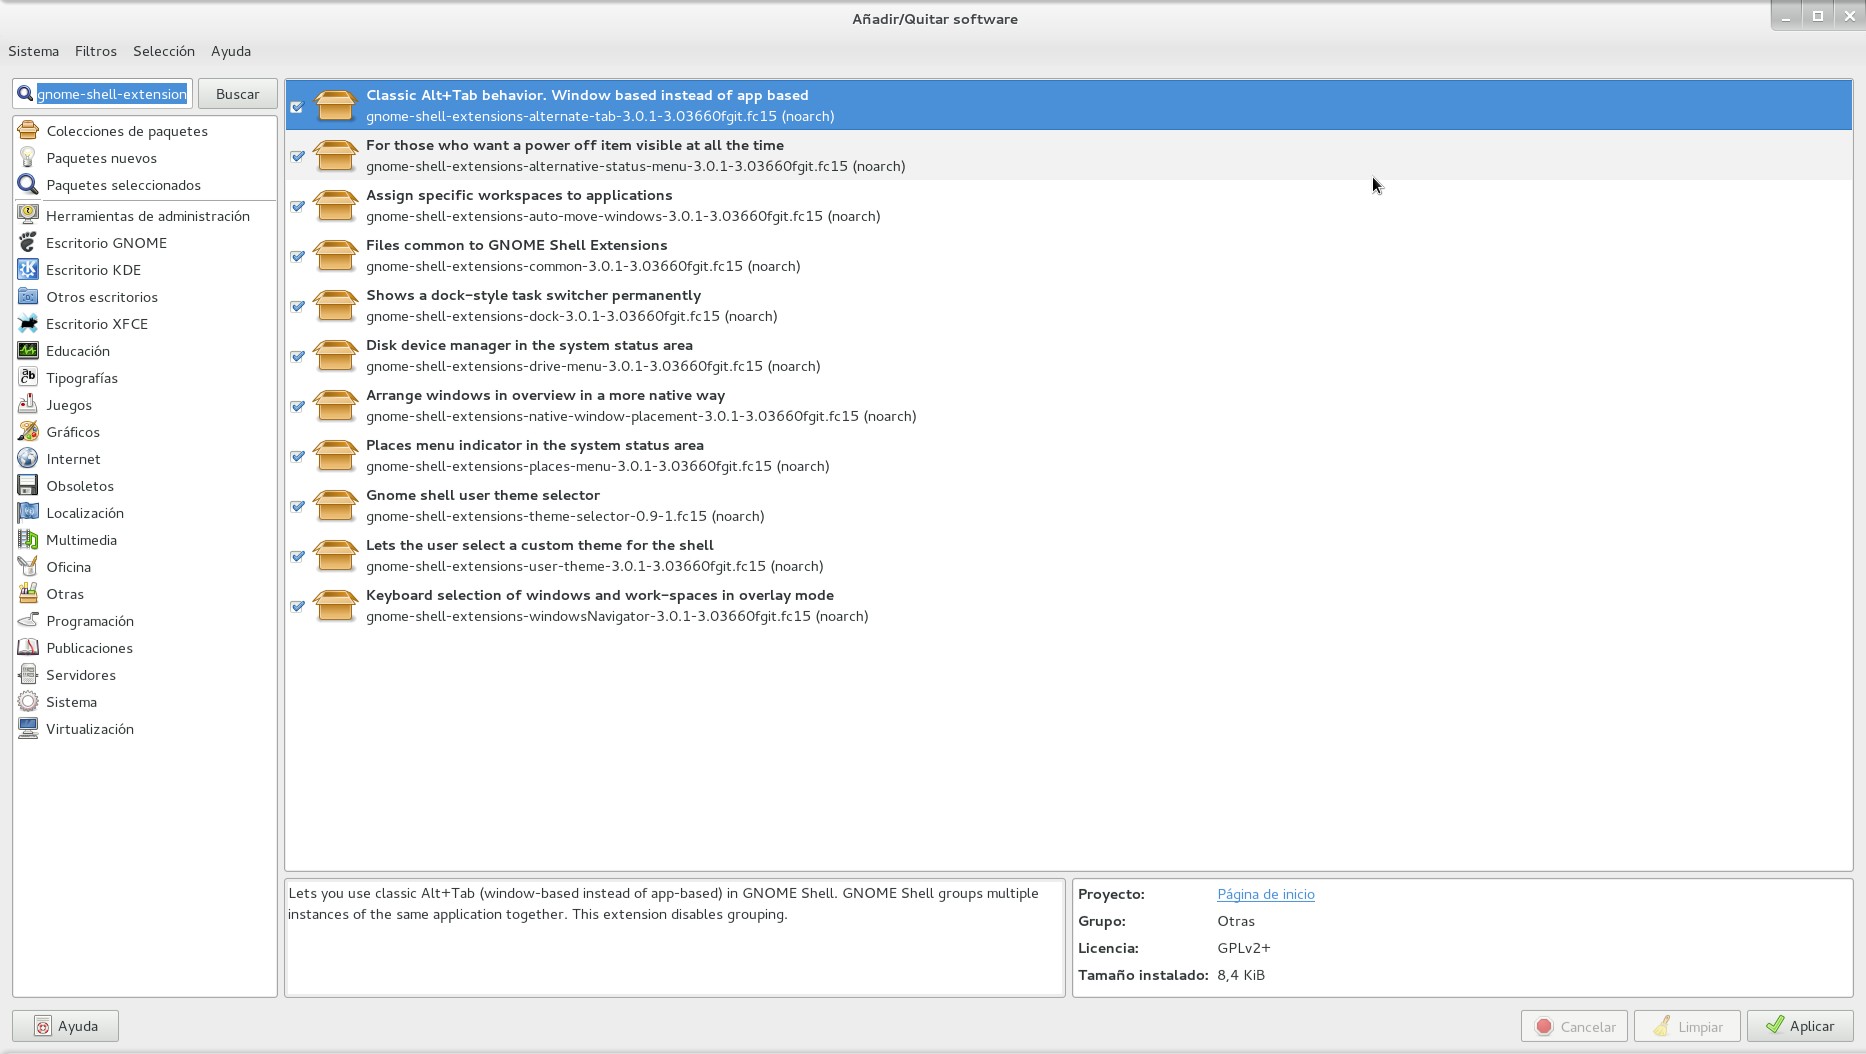Open the Página de inicio link

click(x=1266, y=894)
